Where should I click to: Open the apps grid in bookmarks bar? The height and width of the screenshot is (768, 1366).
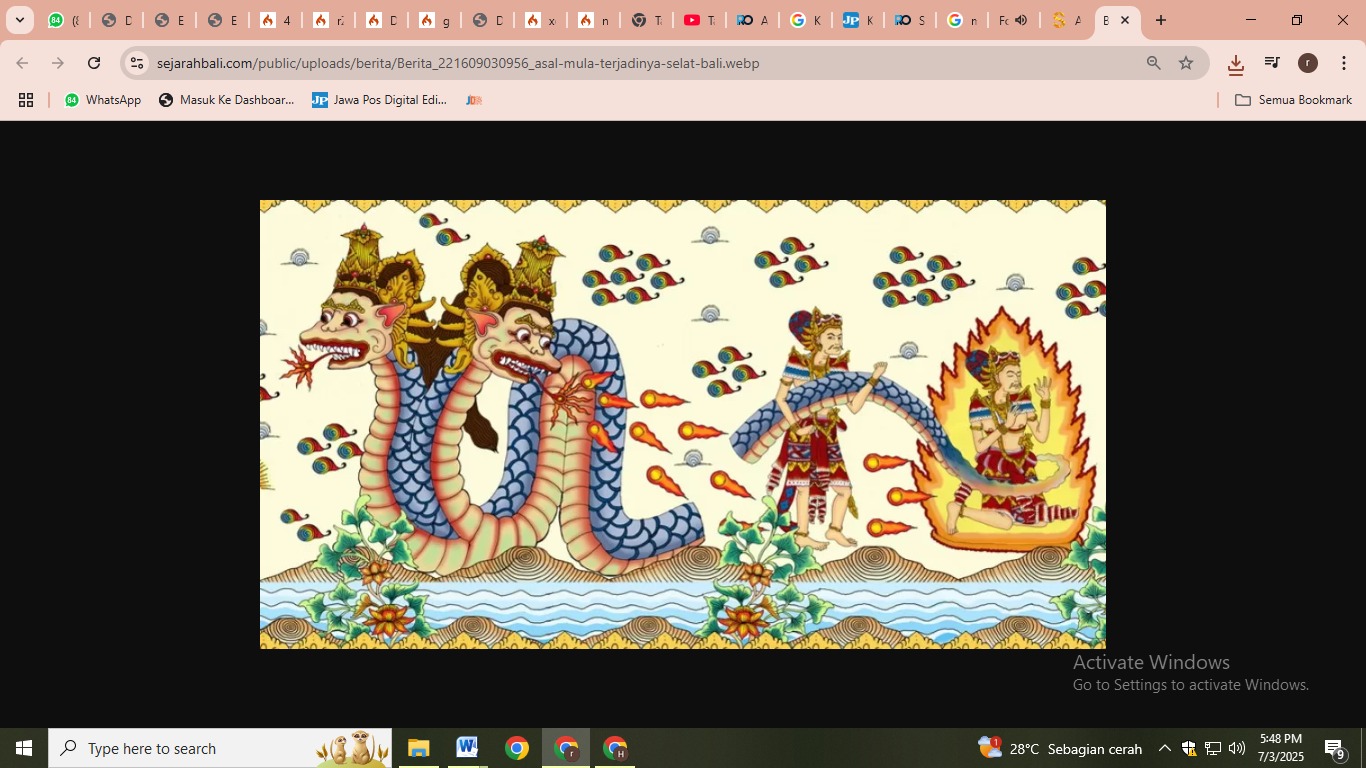26,100
